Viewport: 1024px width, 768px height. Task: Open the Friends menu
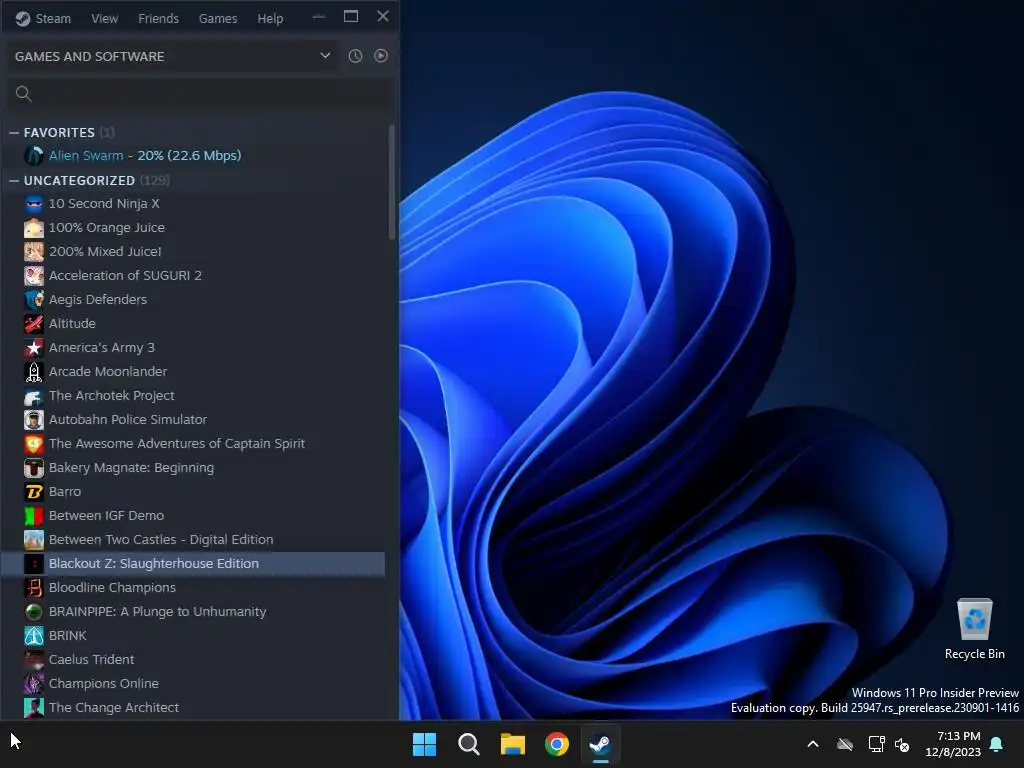159,18
